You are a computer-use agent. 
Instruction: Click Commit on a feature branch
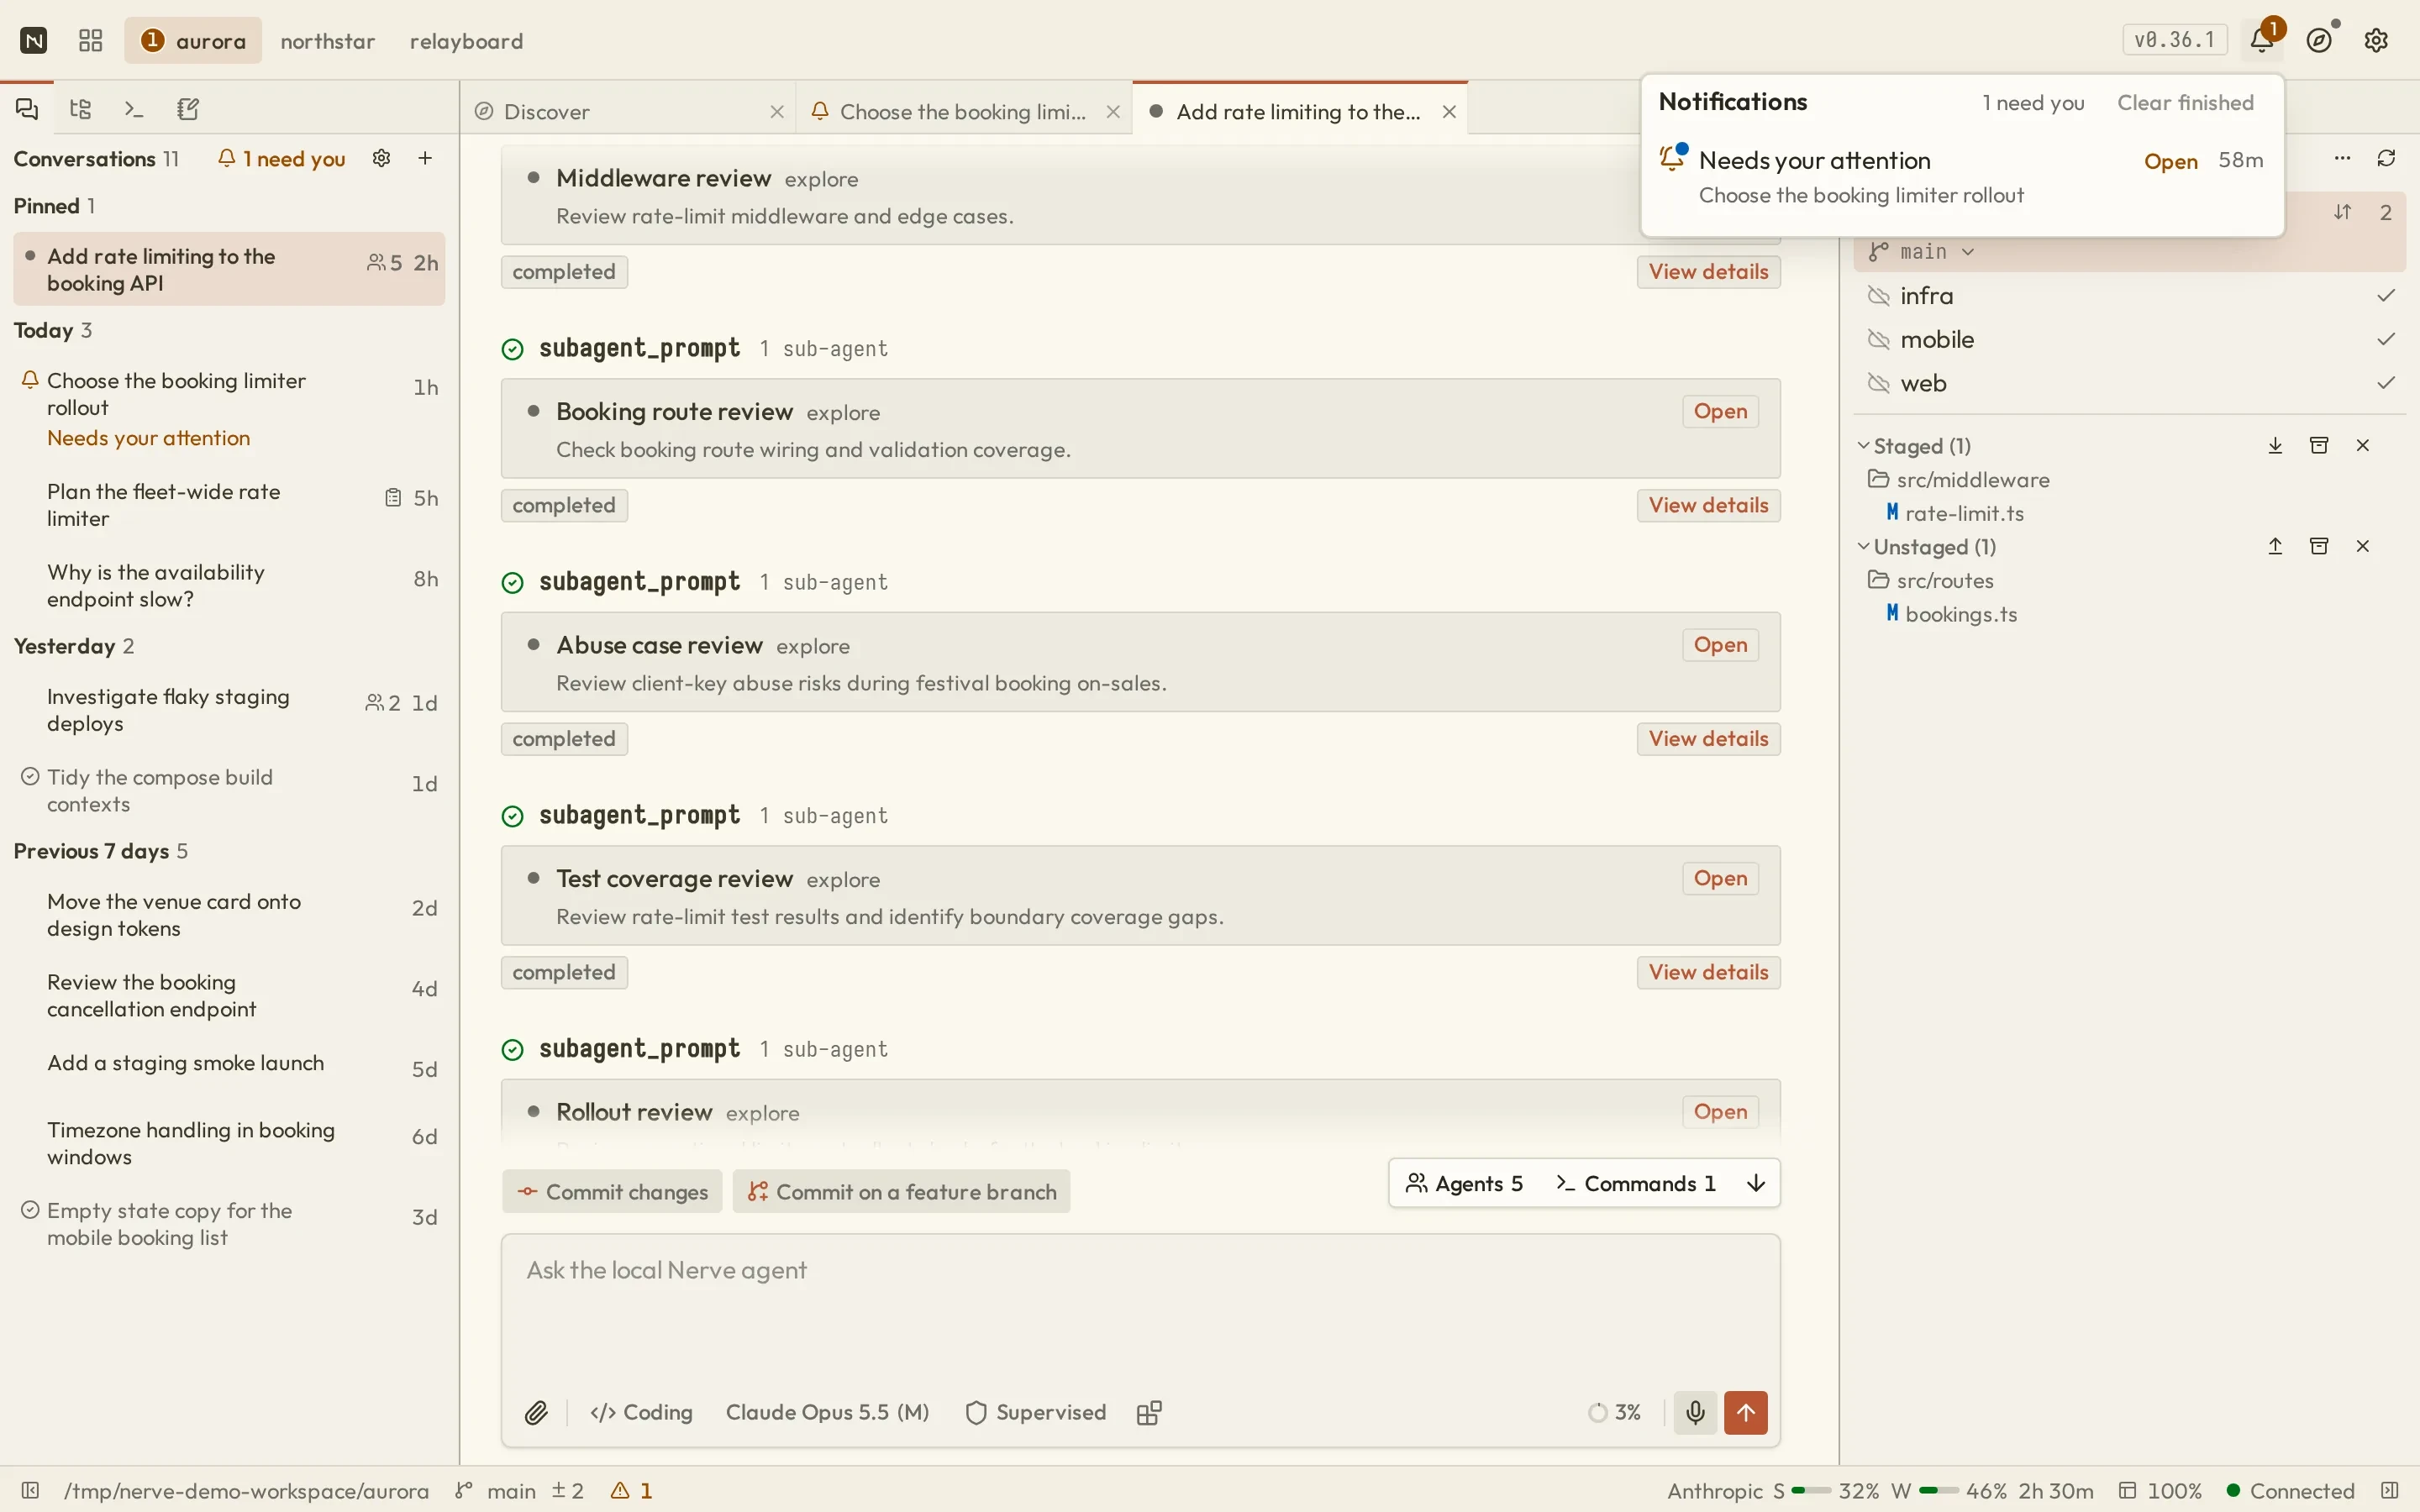(x=901, y=1192)
